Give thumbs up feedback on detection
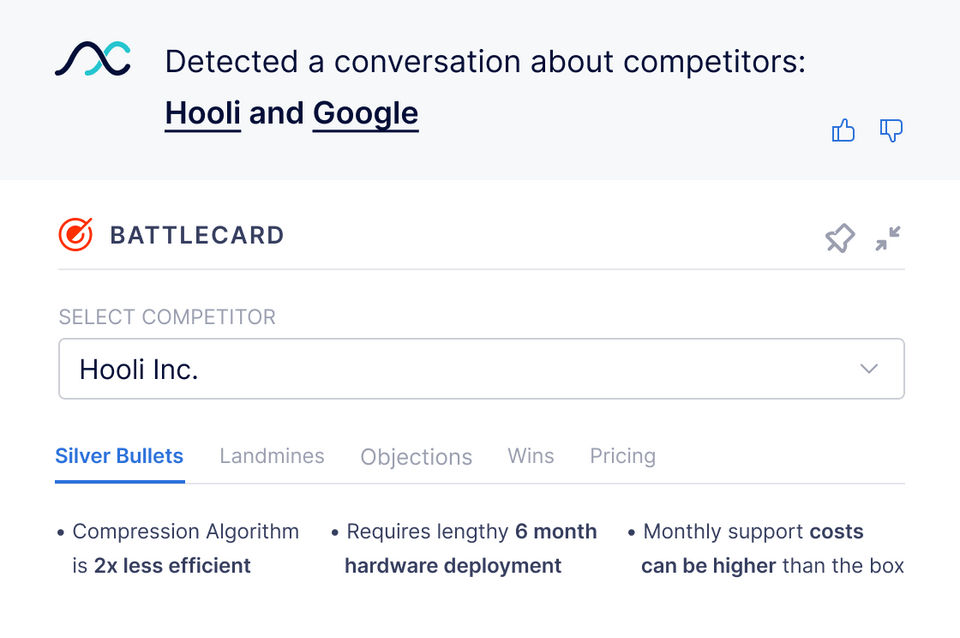960x638 pixels. pyautogui.click(x=843, y=130)
